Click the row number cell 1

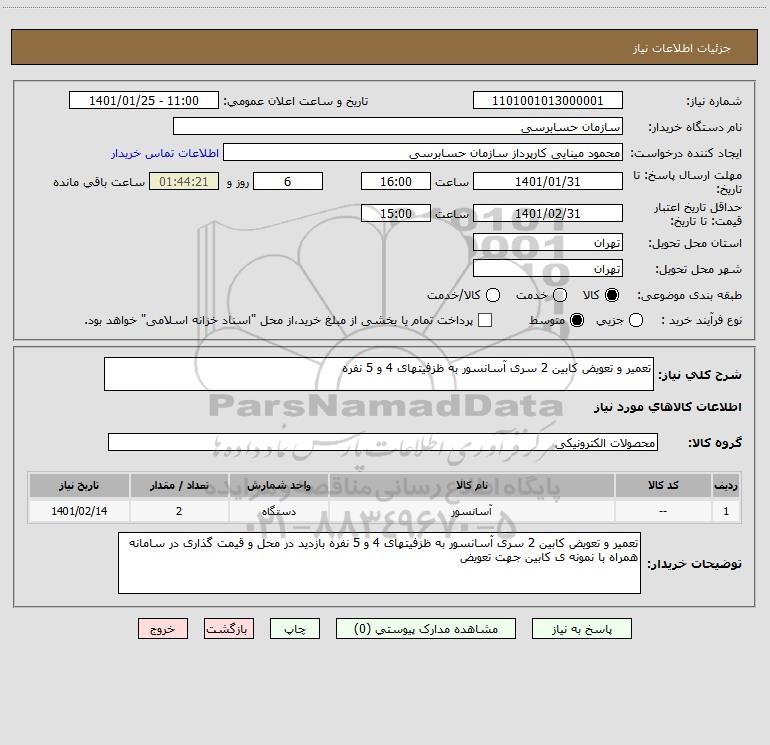point(726,511)
